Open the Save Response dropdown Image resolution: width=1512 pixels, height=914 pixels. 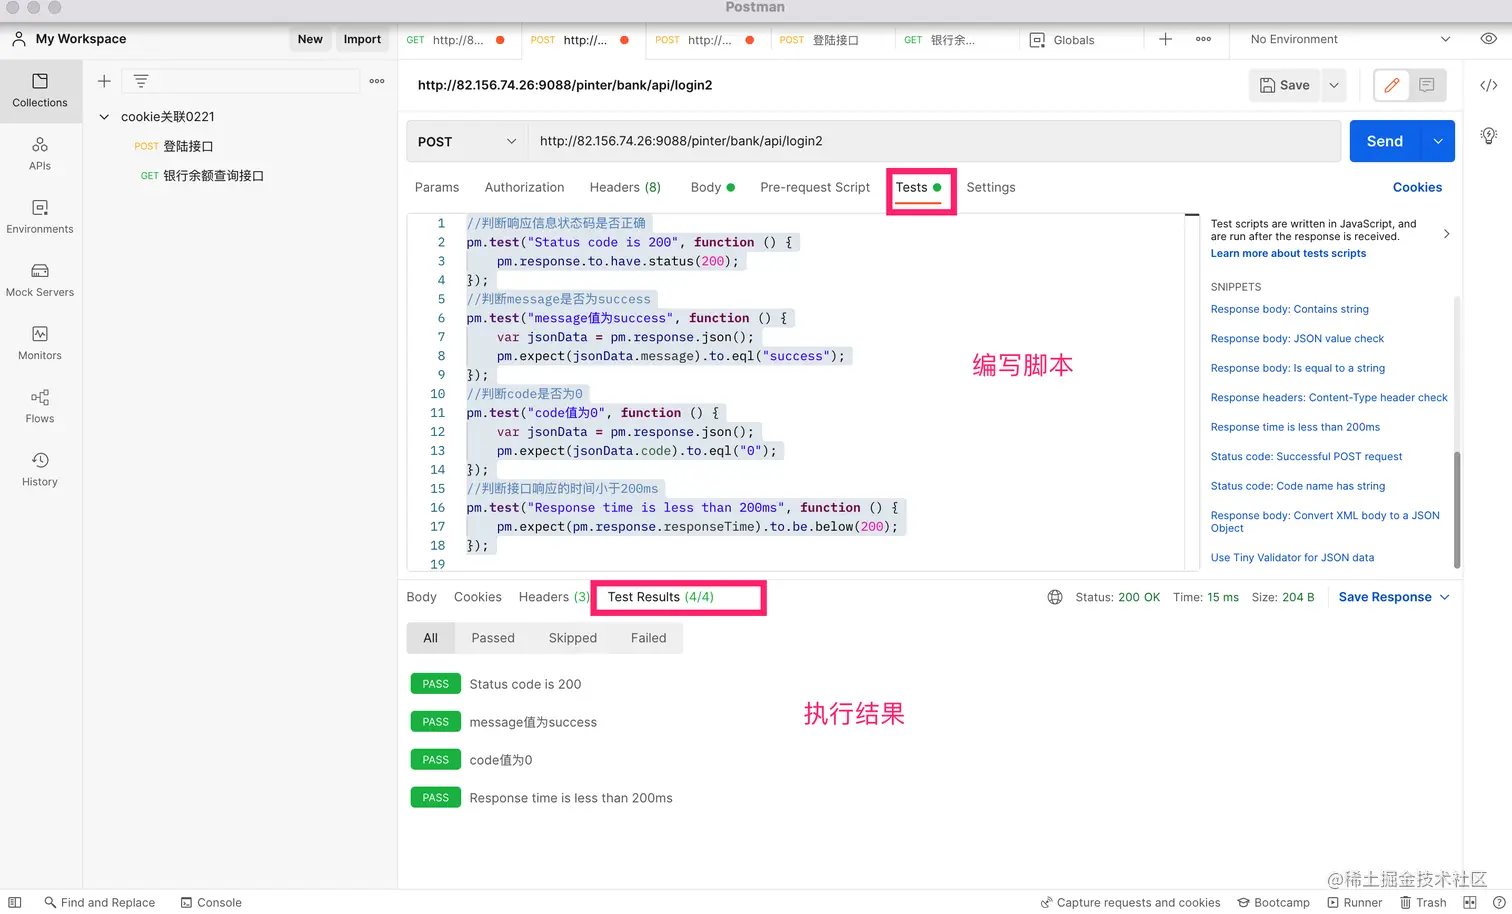tap(1394, 597)
